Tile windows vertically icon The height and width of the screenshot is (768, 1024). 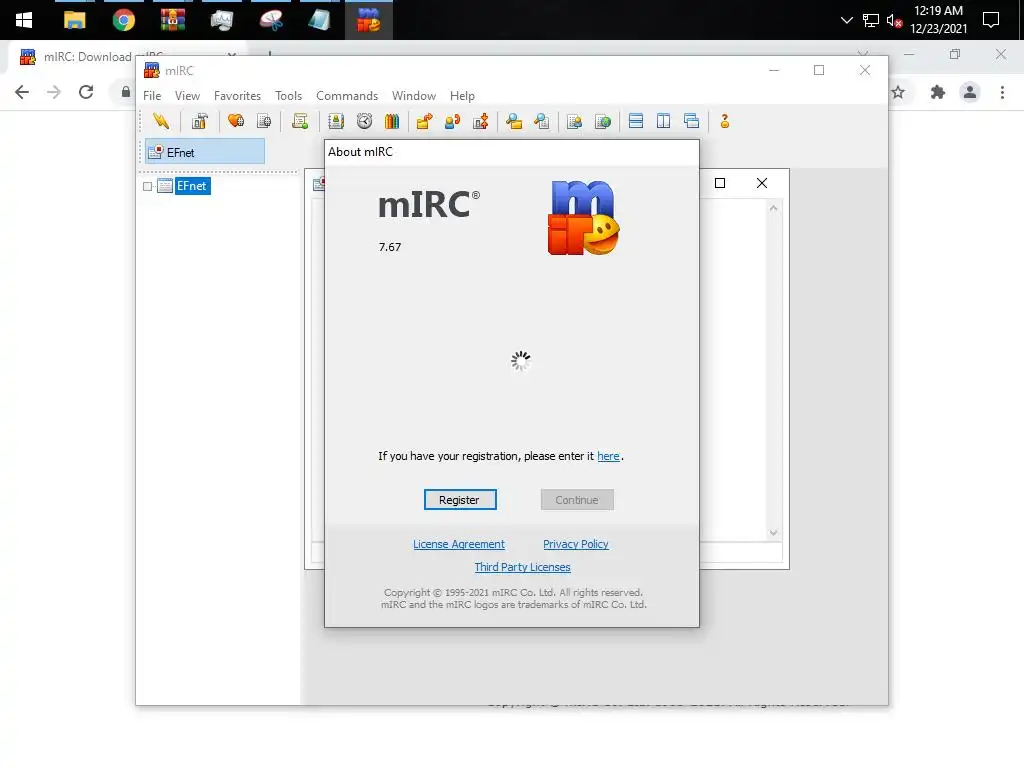tap(664, 121)
